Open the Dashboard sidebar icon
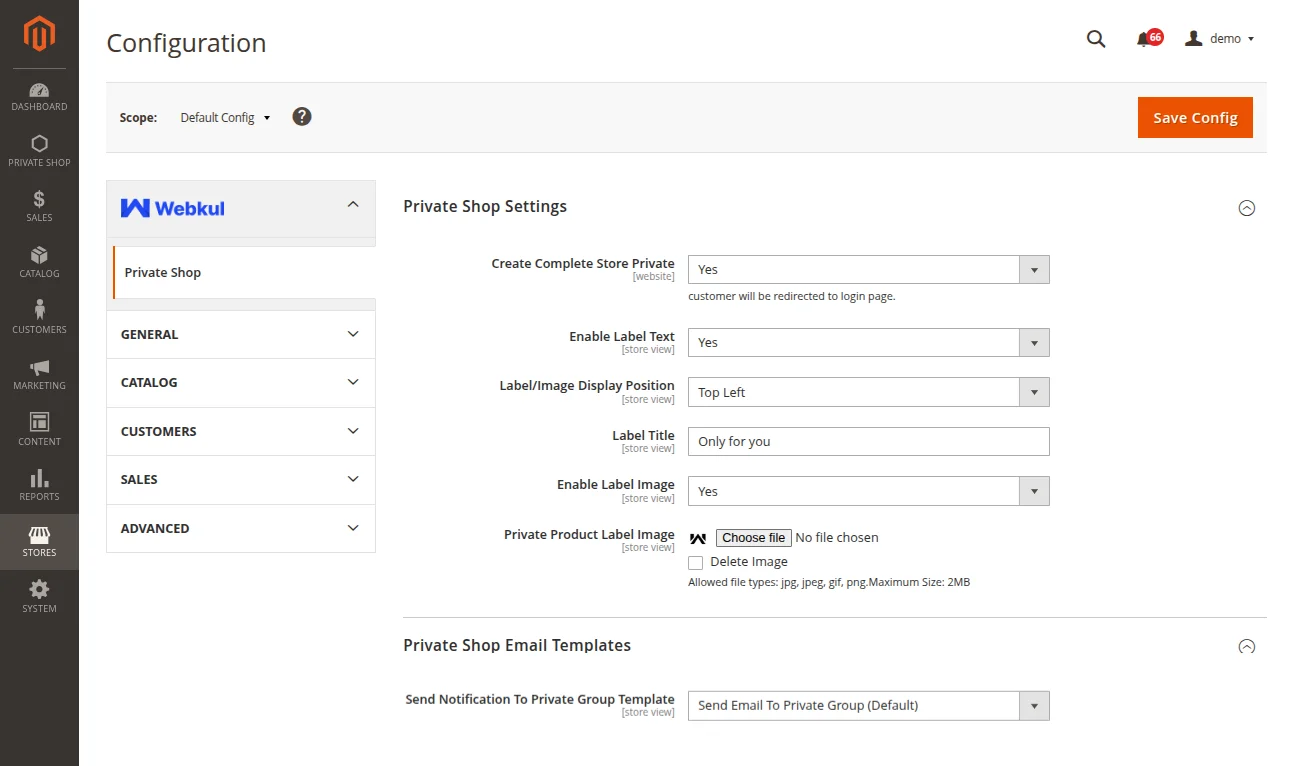This screenshot has width=1294, height=766. pyautogui.click(x=39, y=91)
